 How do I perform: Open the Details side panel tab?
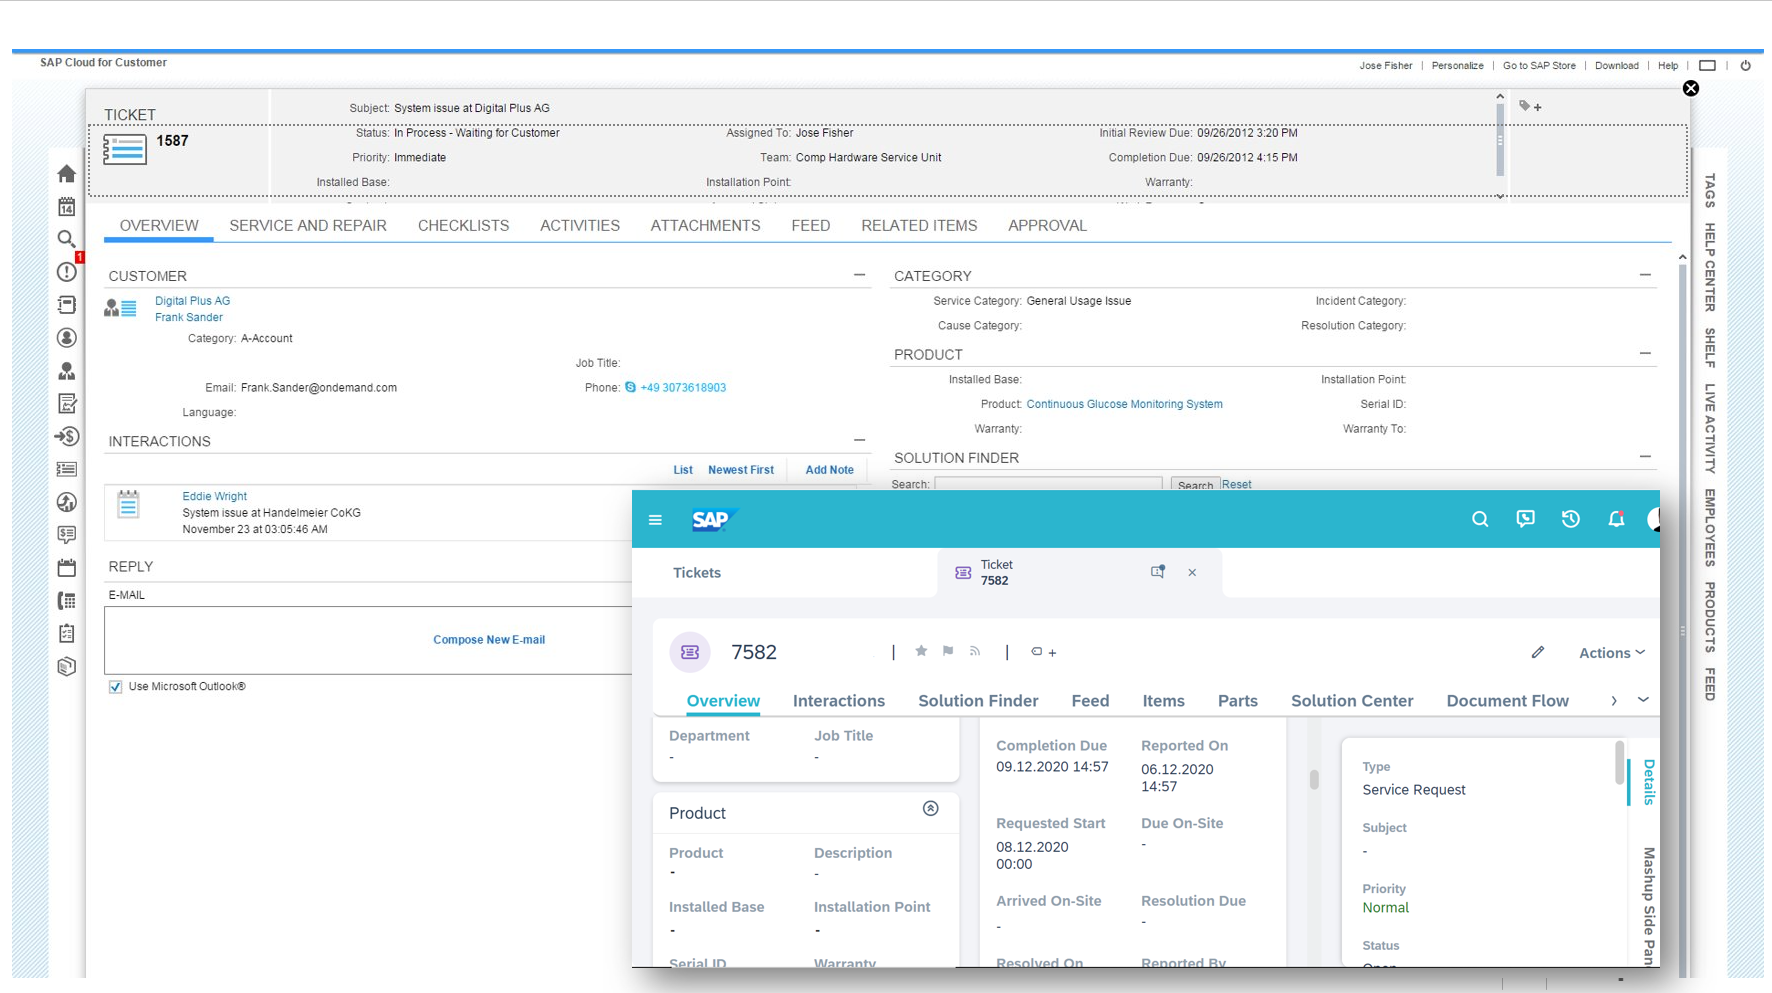(1648, 782)
